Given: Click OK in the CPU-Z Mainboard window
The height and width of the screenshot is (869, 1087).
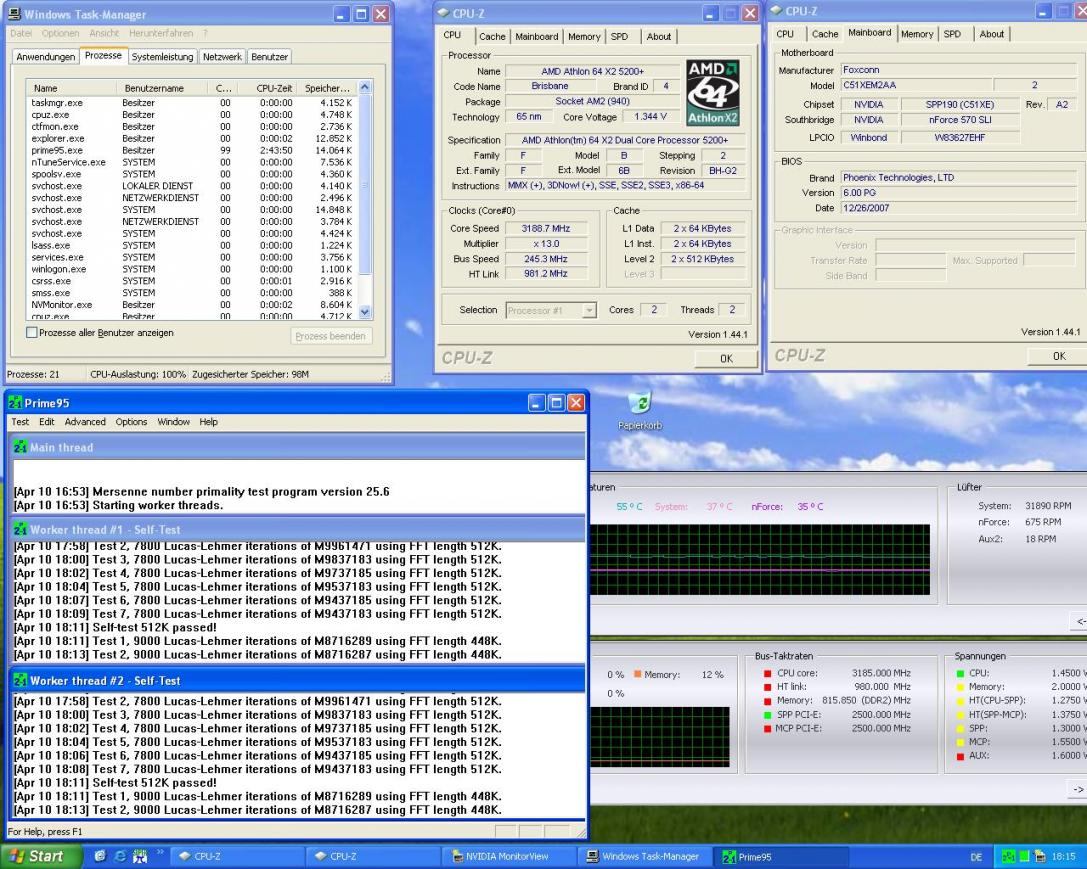Looking at the screenshot, I should (1059, 356).
